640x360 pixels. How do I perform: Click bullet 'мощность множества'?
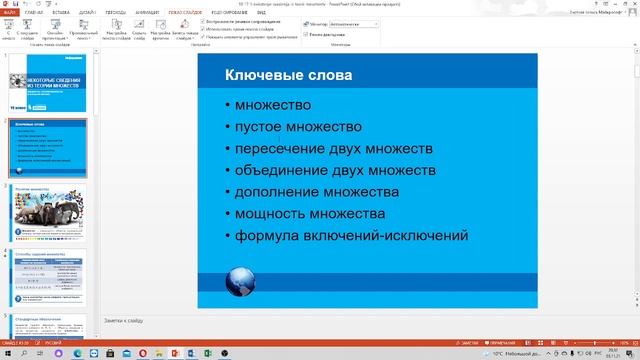pyautogui.click(x=310, y=213)
